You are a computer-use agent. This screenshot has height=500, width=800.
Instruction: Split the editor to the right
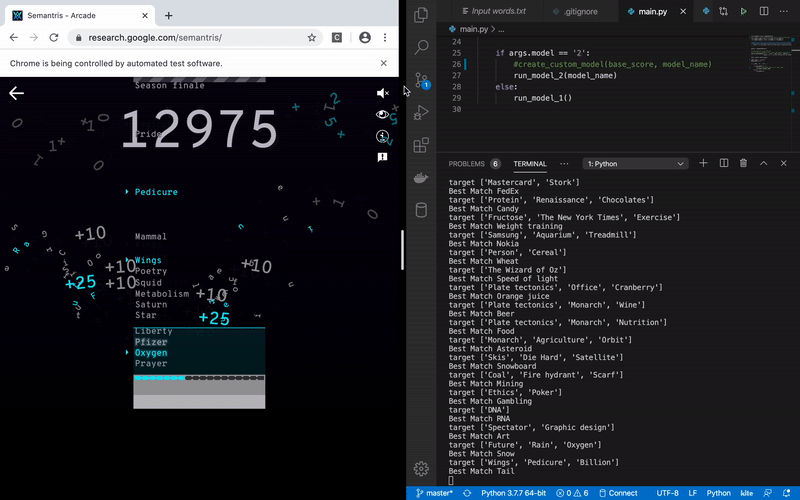[764, 11]
